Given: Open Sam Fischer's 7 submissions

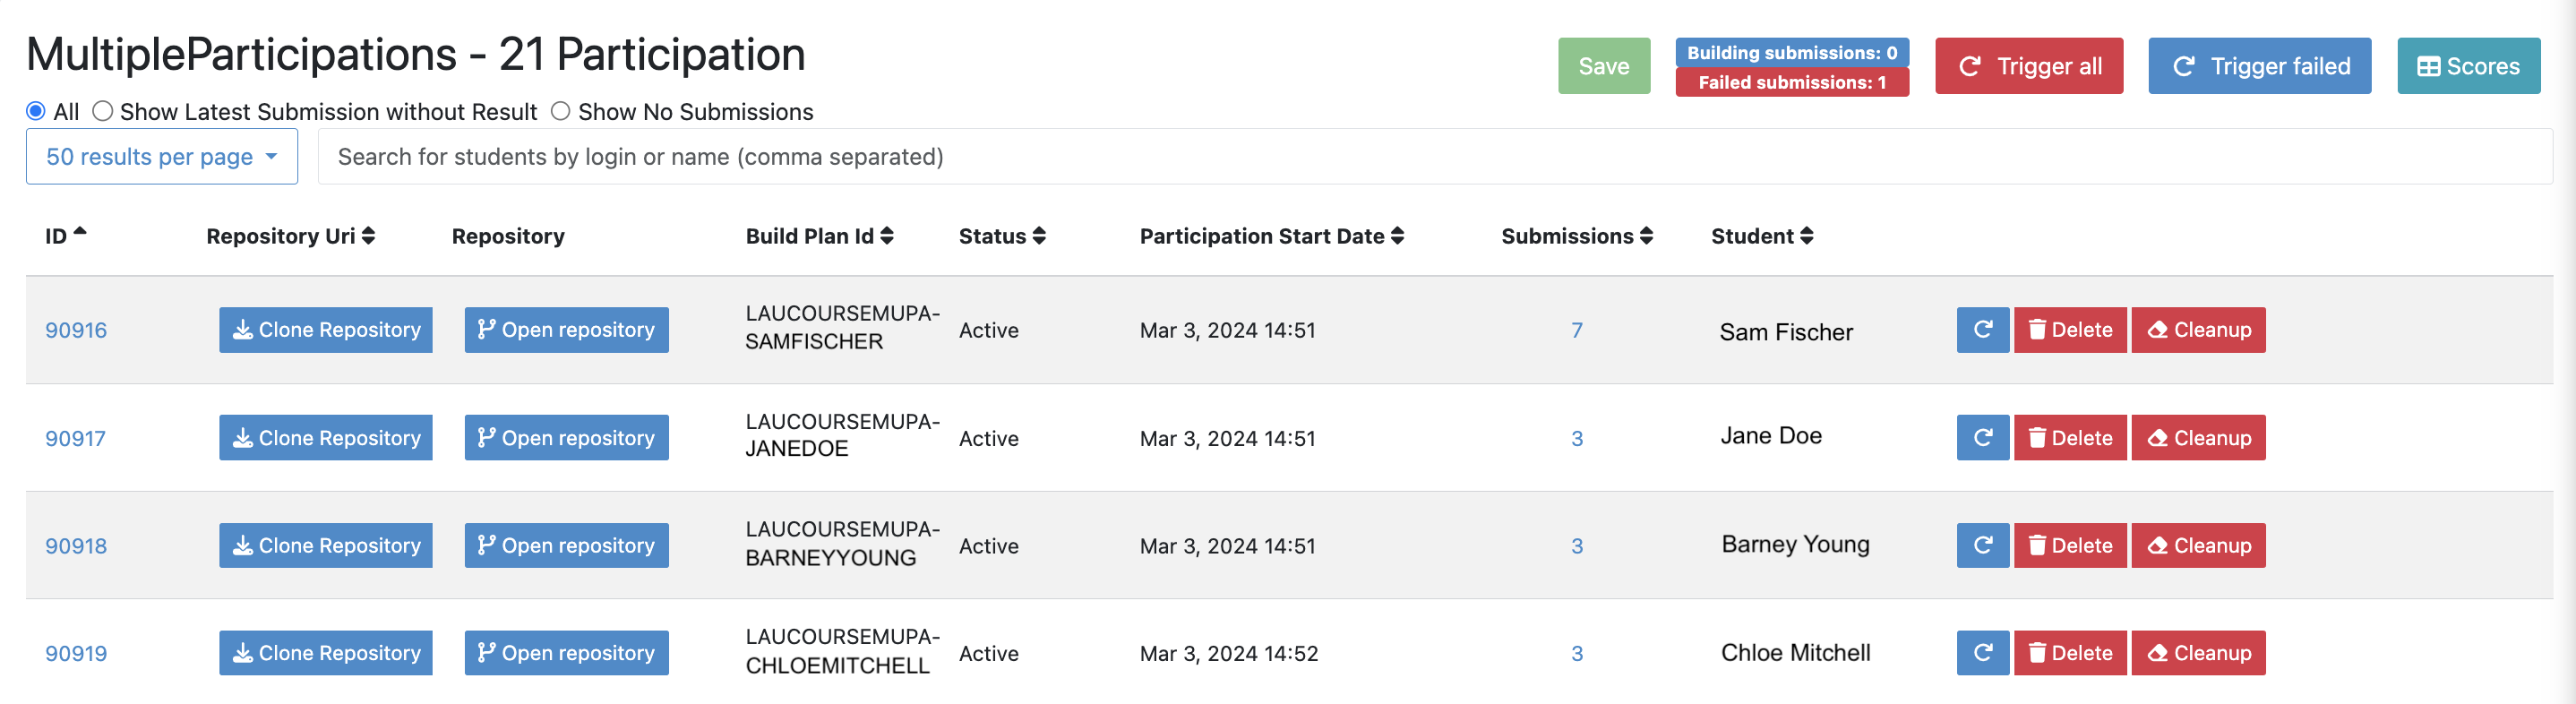Looking at the screenshot, I should pyautogui.click(x=1576, y=330).
